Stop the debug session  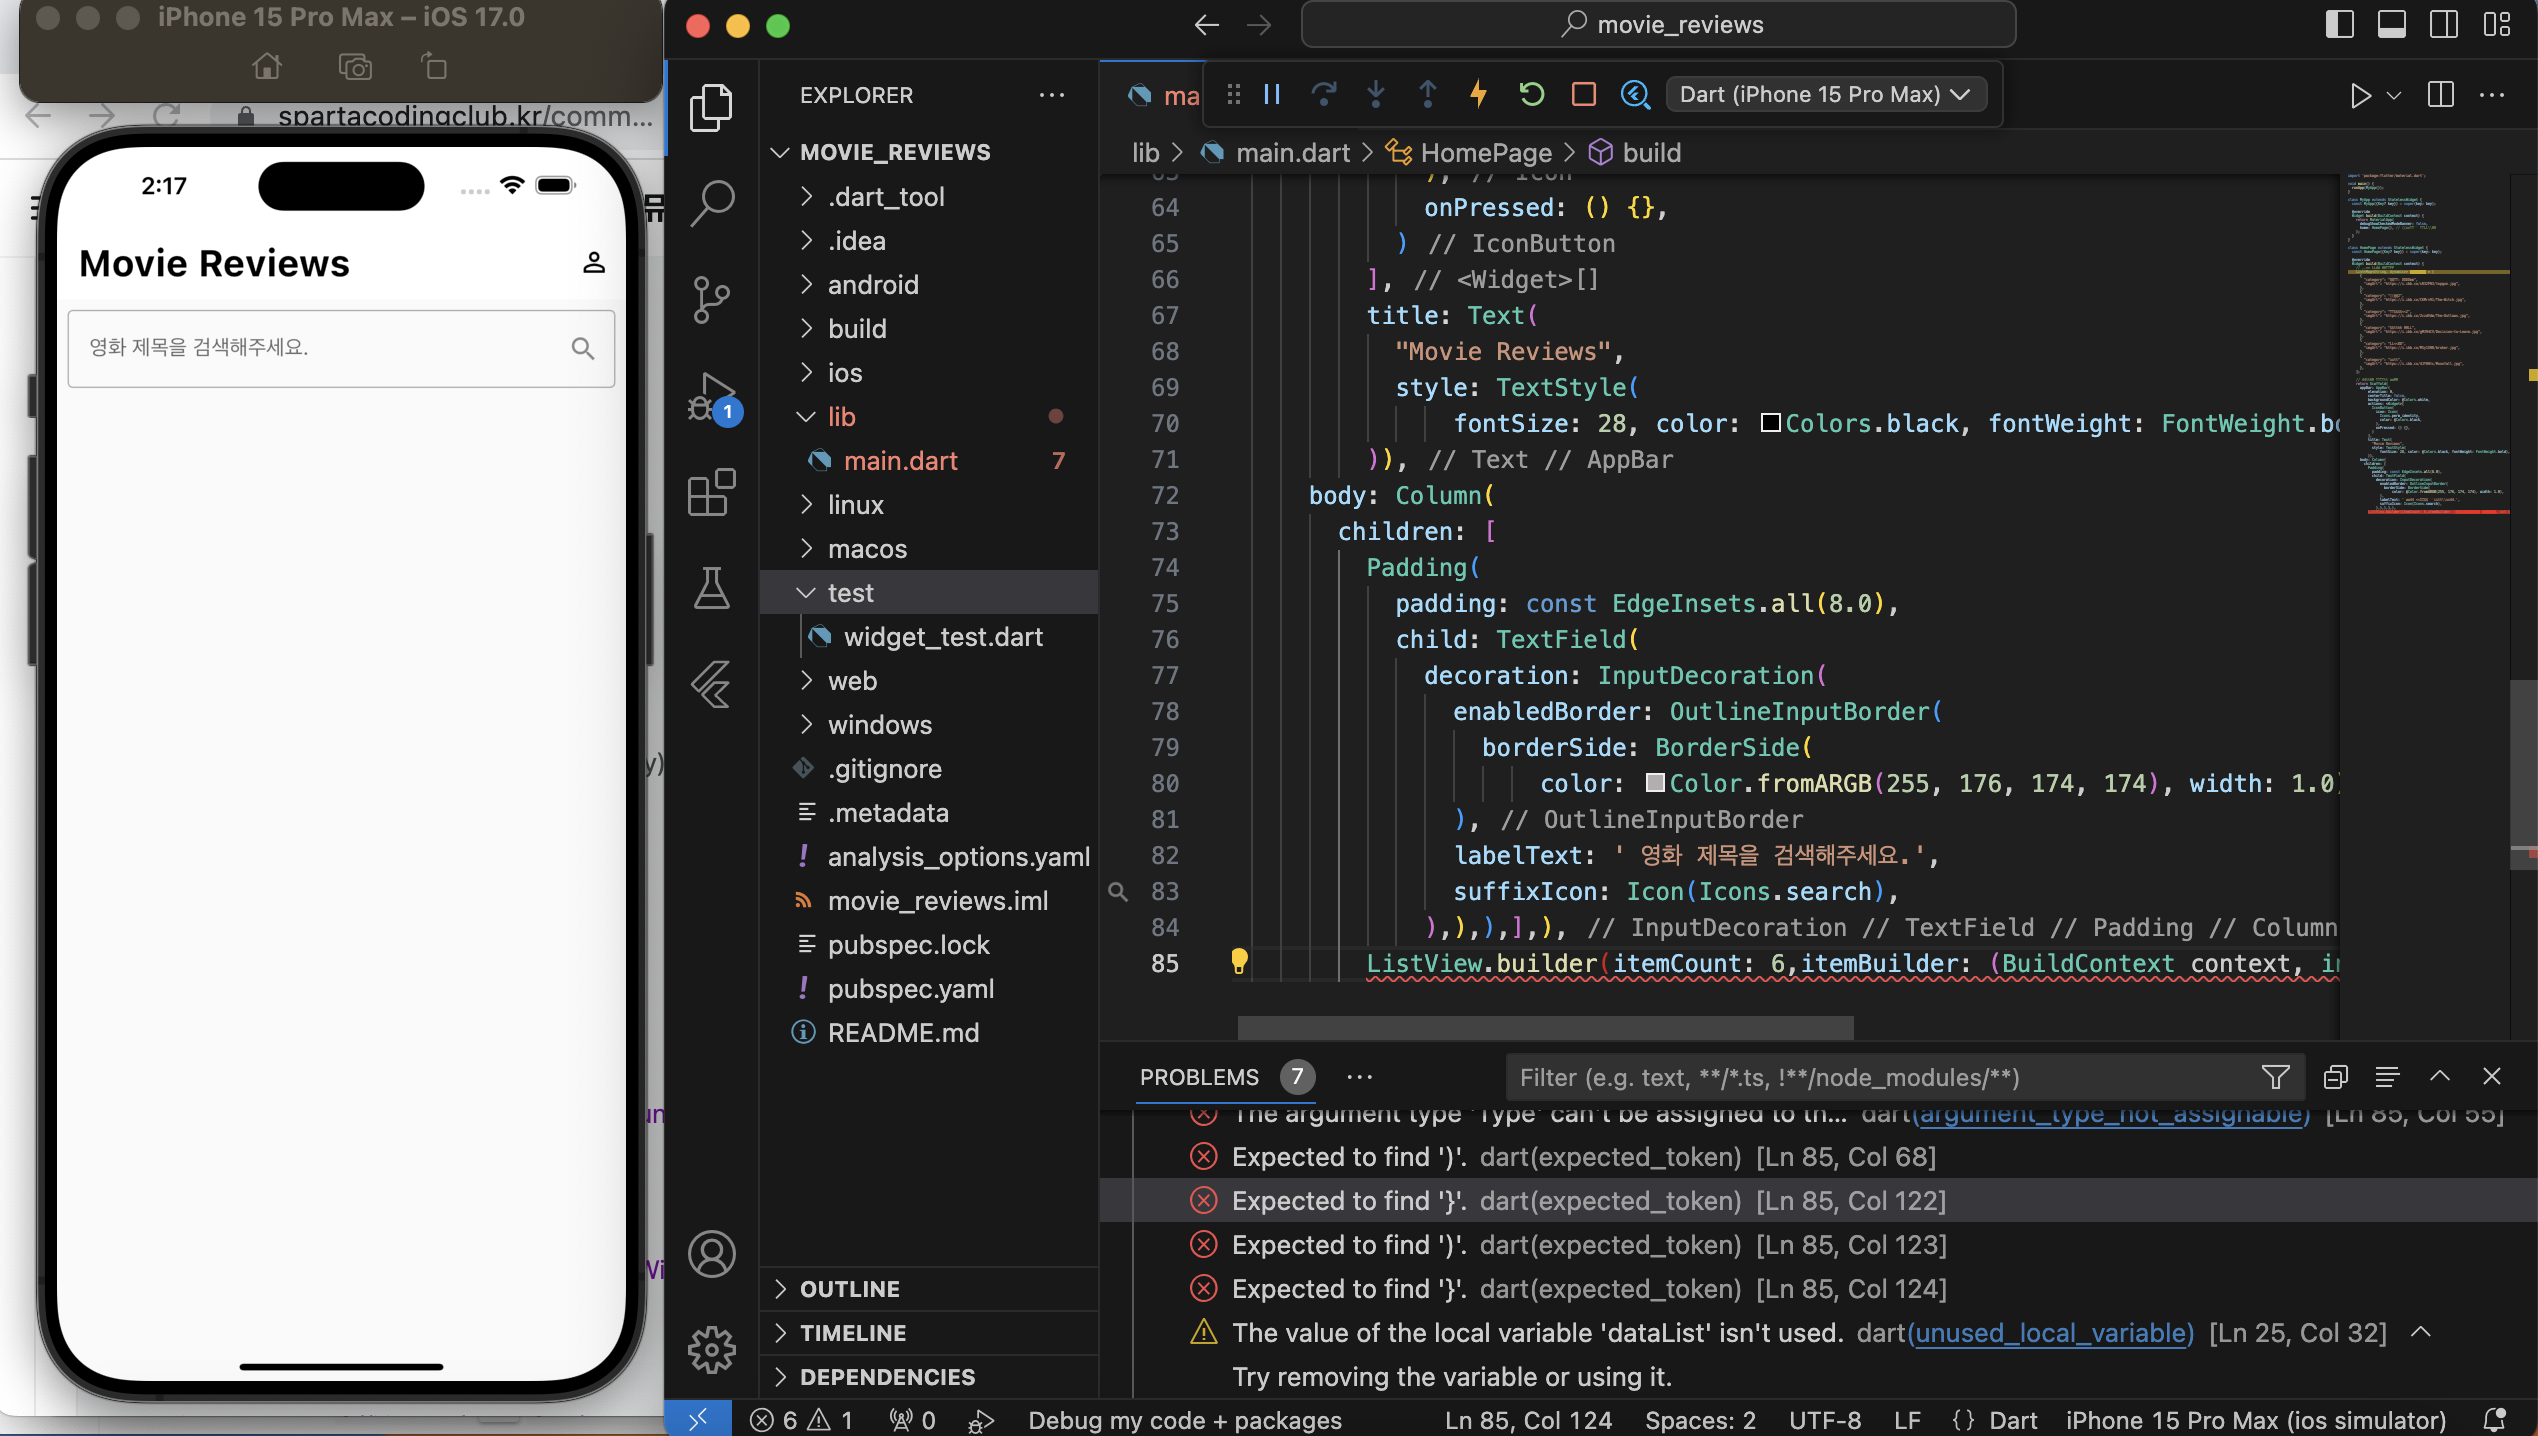tap(1584, 94)
